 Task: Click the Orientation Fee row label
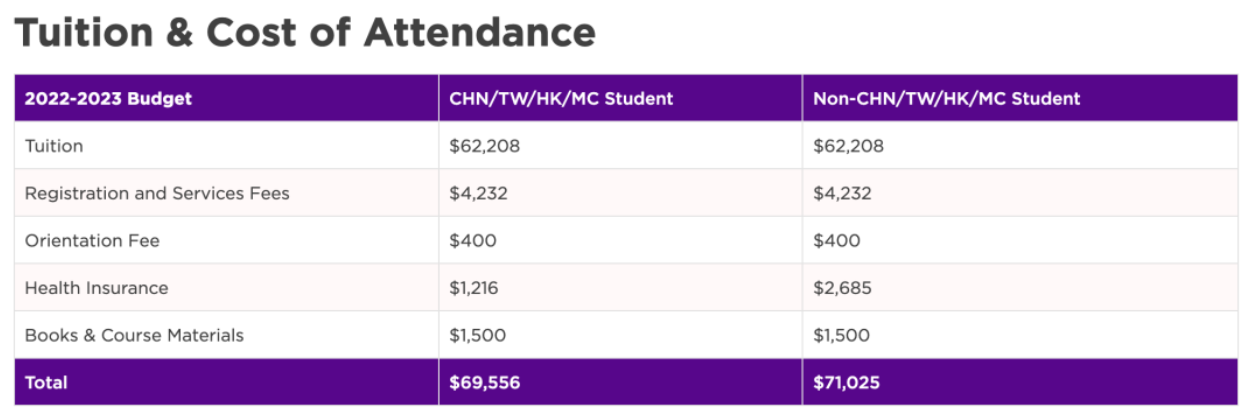[92, 241]
